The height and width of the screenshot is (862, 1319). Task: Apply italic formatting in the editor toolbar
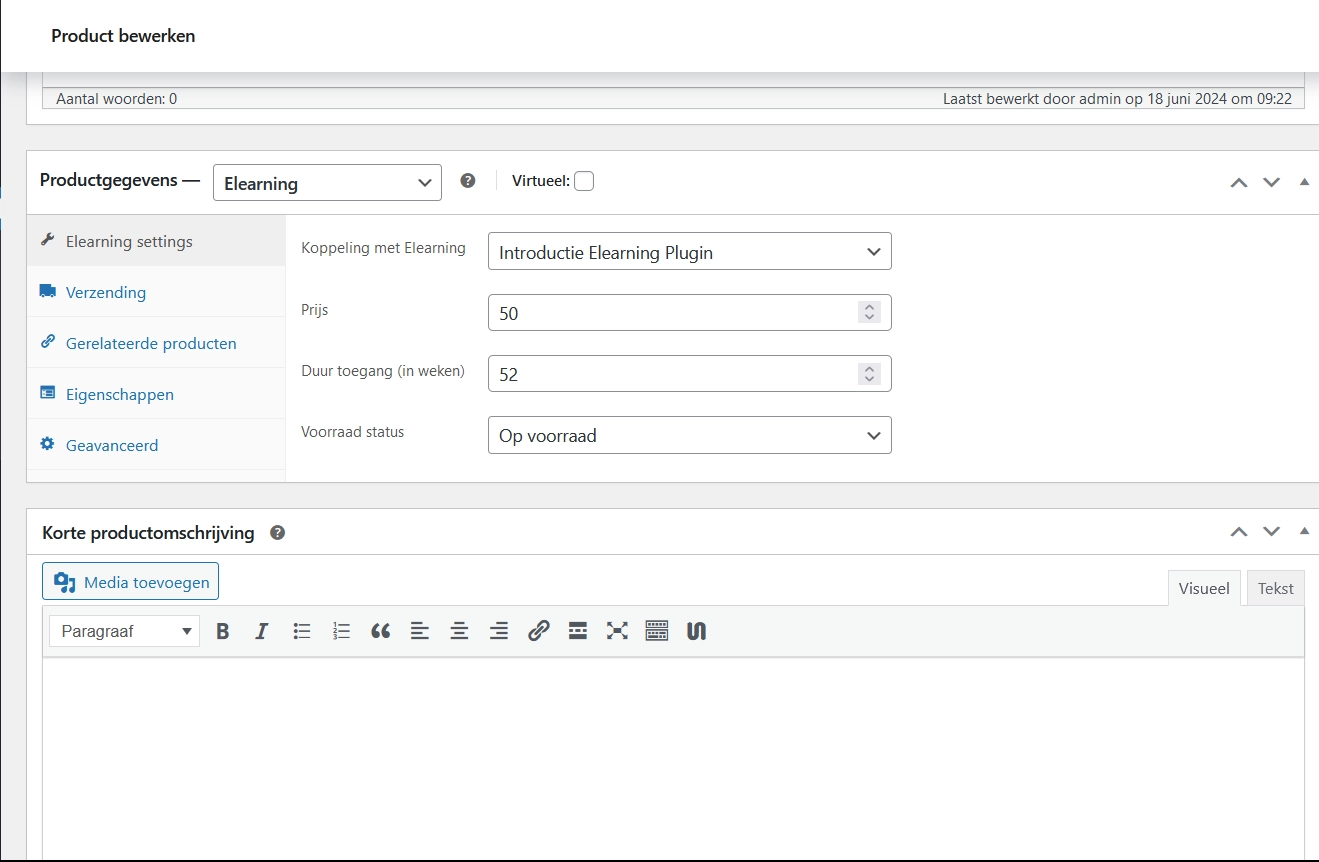click(262, 631)
